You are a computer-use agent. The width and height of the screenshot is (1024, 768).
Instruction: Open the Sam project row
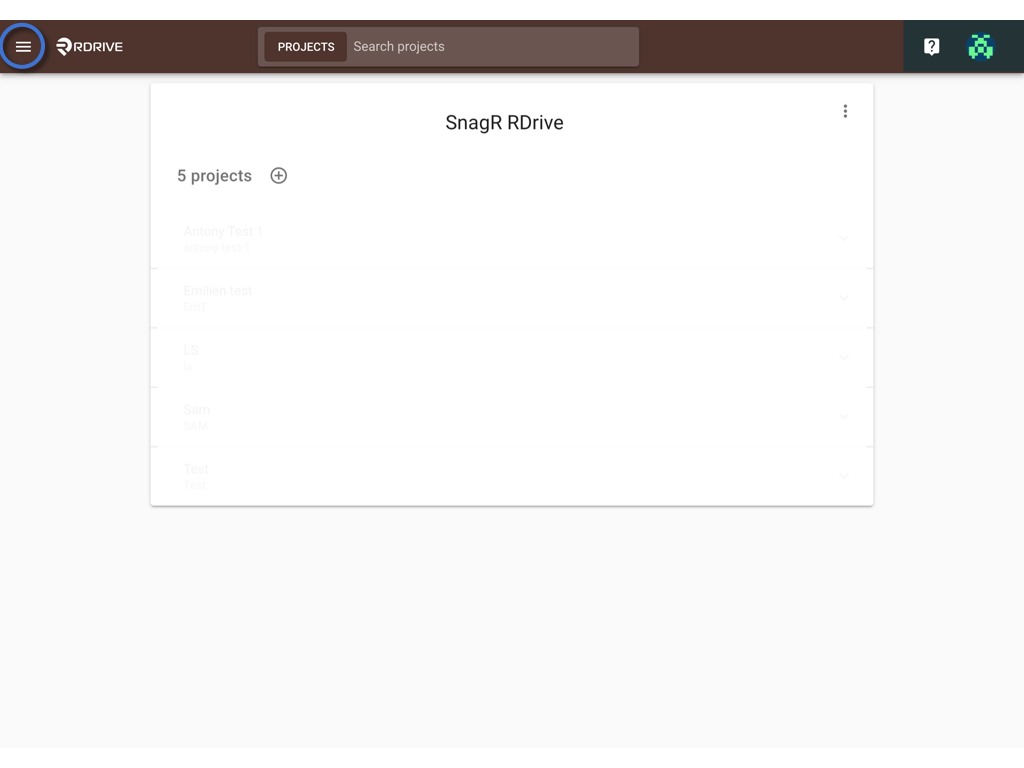click(x=512, y=417)
